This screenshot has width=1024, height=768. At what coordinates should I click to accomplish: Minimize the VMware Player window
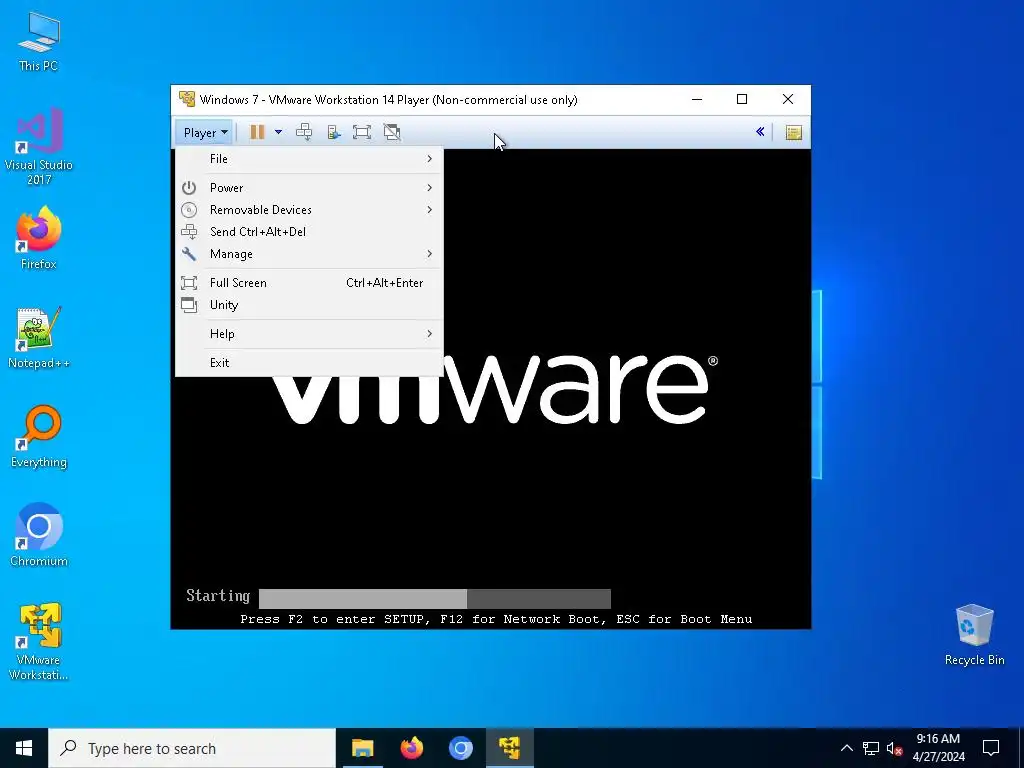tap(697, 99)
